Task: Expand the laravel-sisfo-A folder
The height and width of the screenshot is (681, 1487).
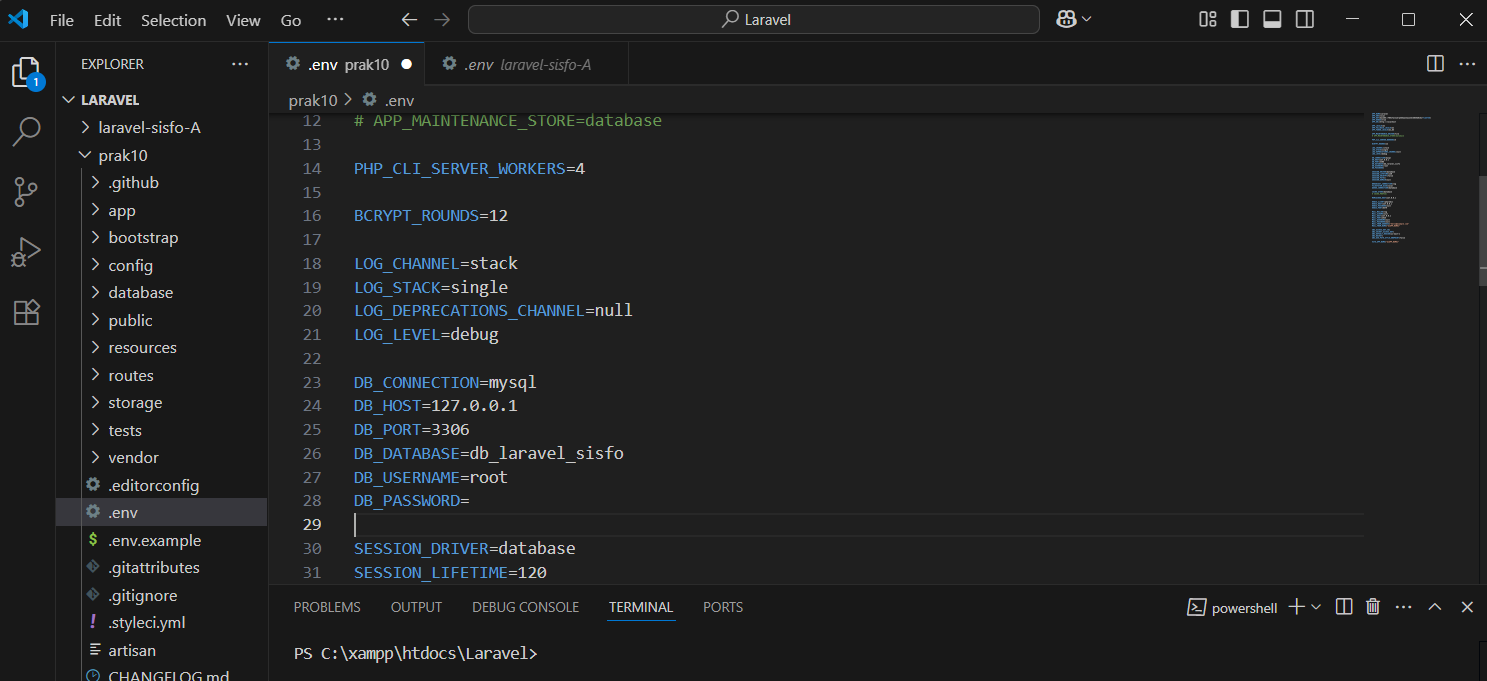Action: [x=149, y=128]
